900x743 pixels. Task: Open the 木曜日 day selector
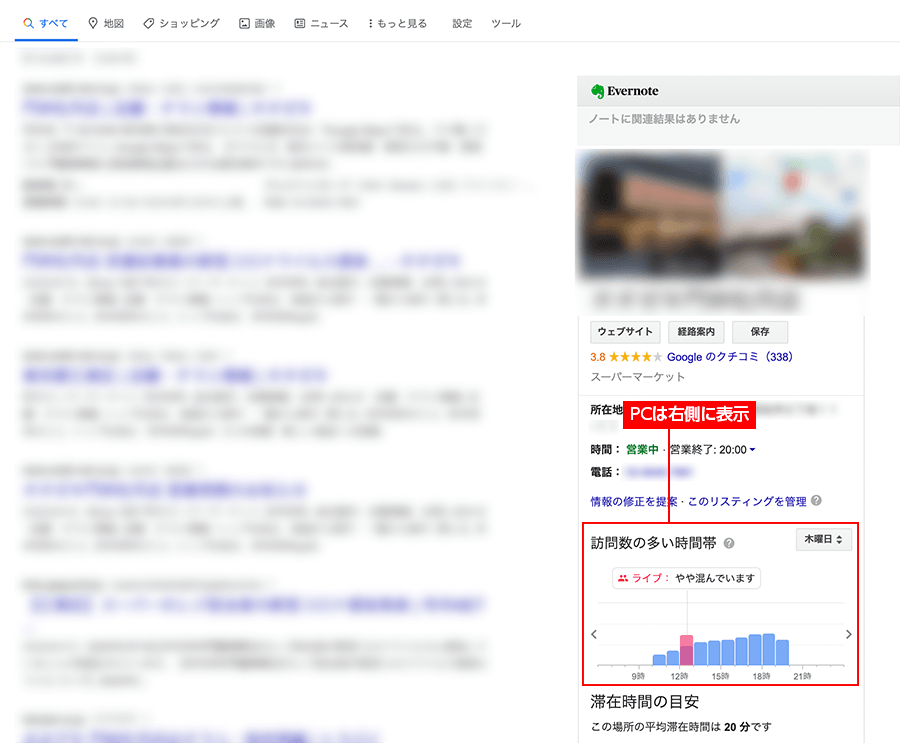coord(824,540)
